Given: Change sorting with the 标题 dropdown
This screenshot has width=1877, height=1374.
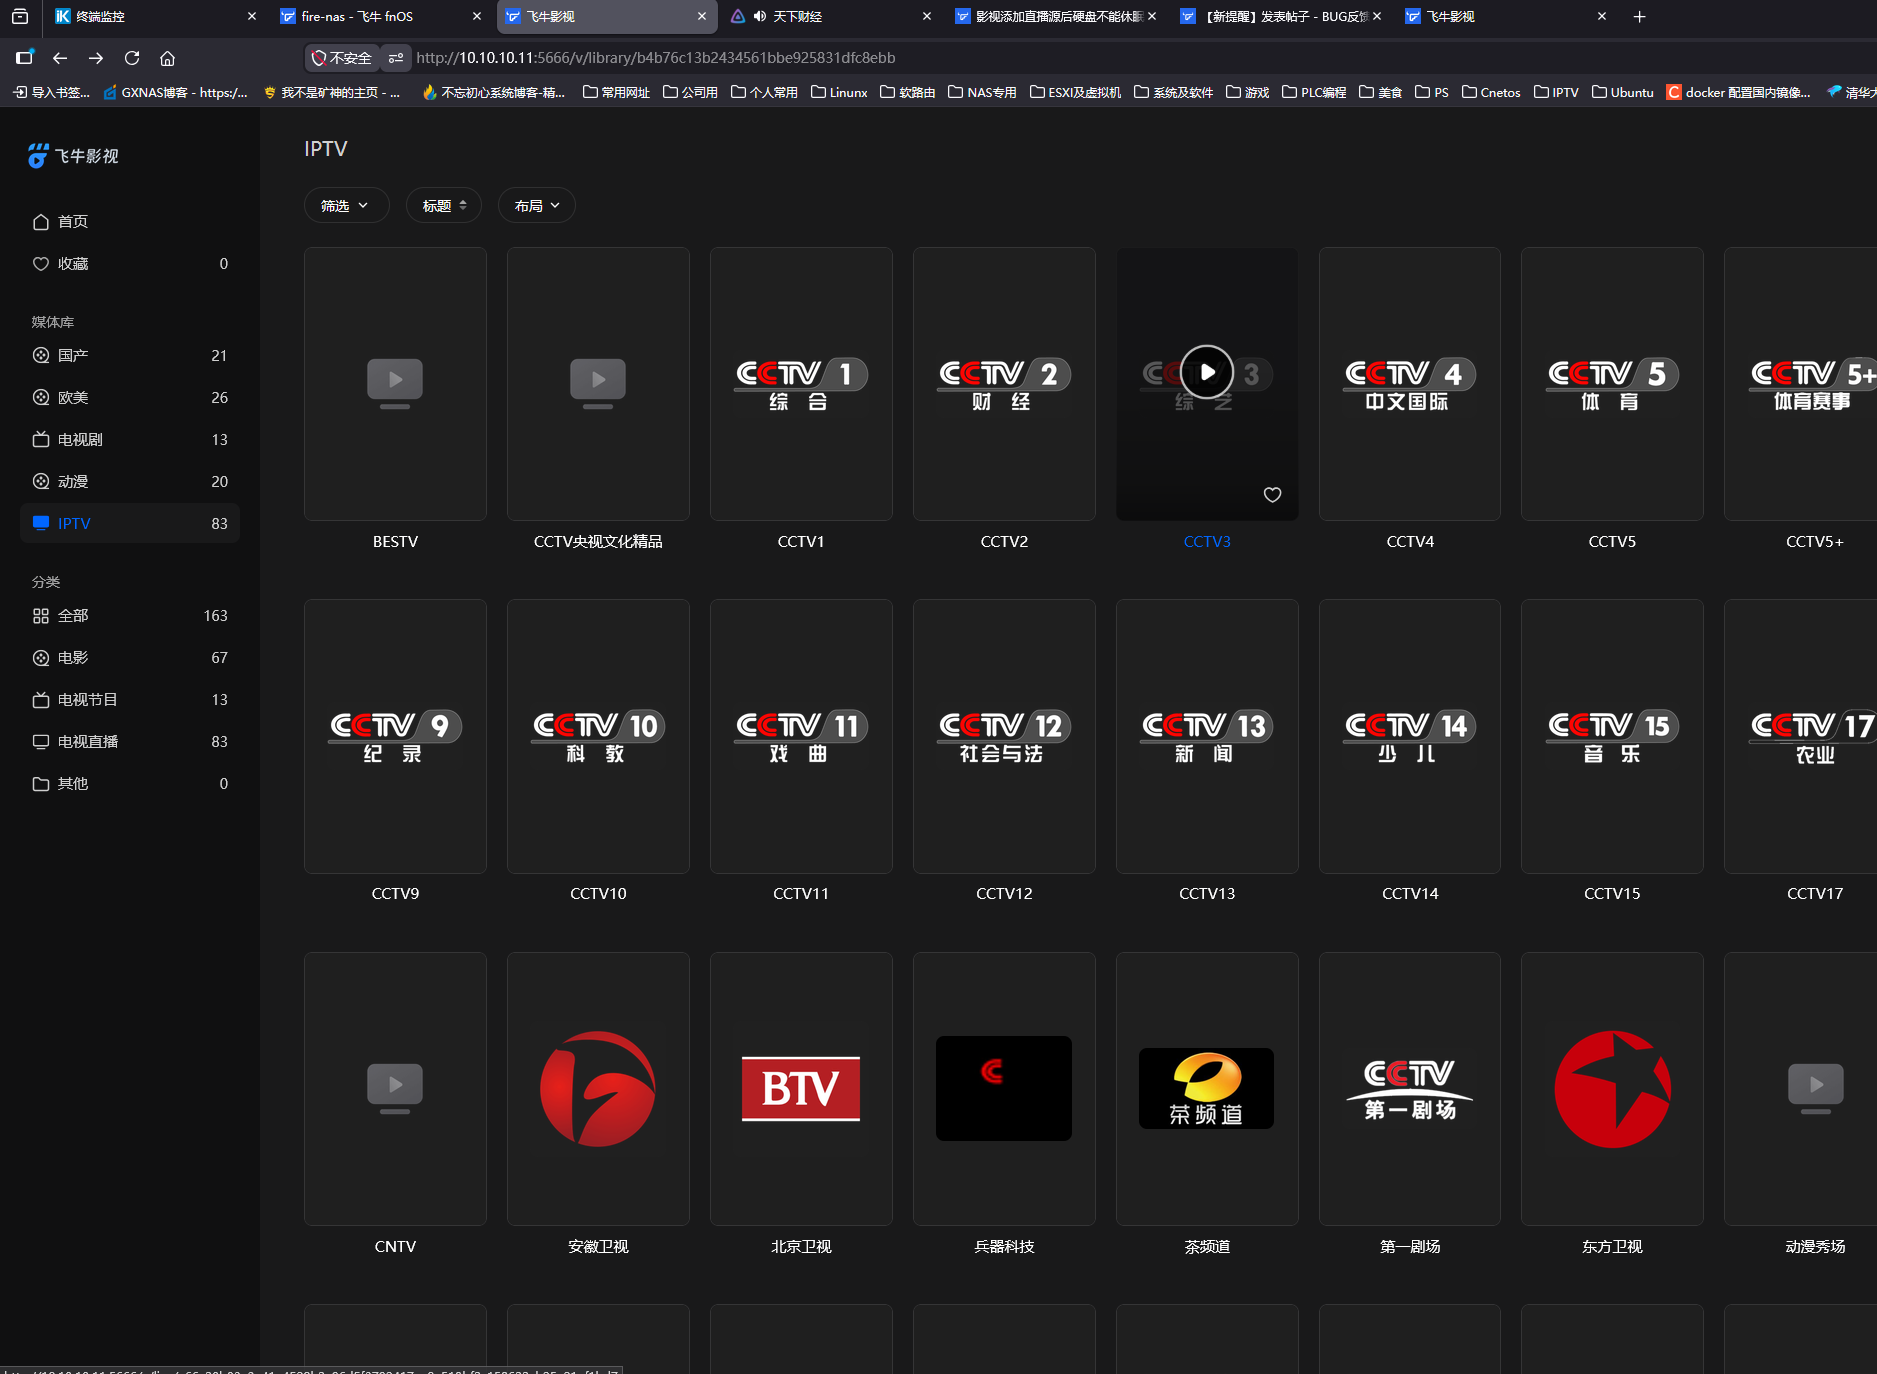Looking at the screenshot, I should coord(444,206).
